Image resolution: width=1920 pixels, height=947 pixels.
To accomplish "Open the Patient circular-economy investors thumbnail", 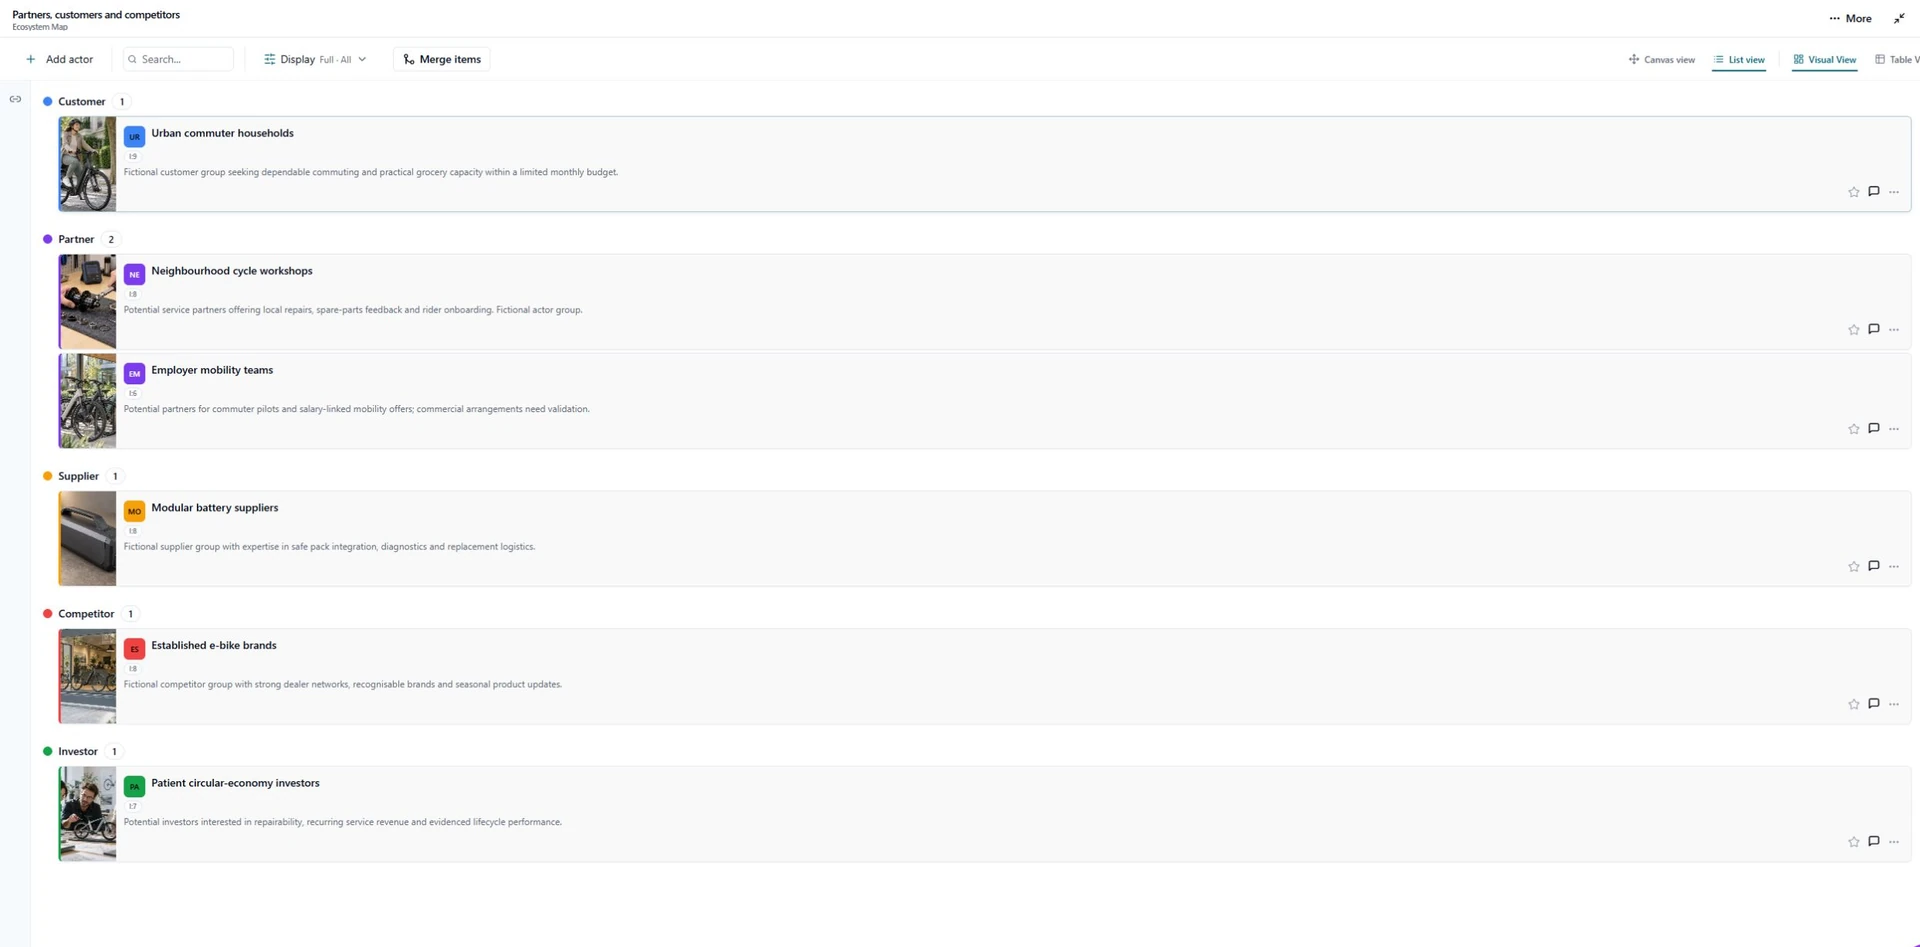I will pyautogui.click(x=87, y=814).
